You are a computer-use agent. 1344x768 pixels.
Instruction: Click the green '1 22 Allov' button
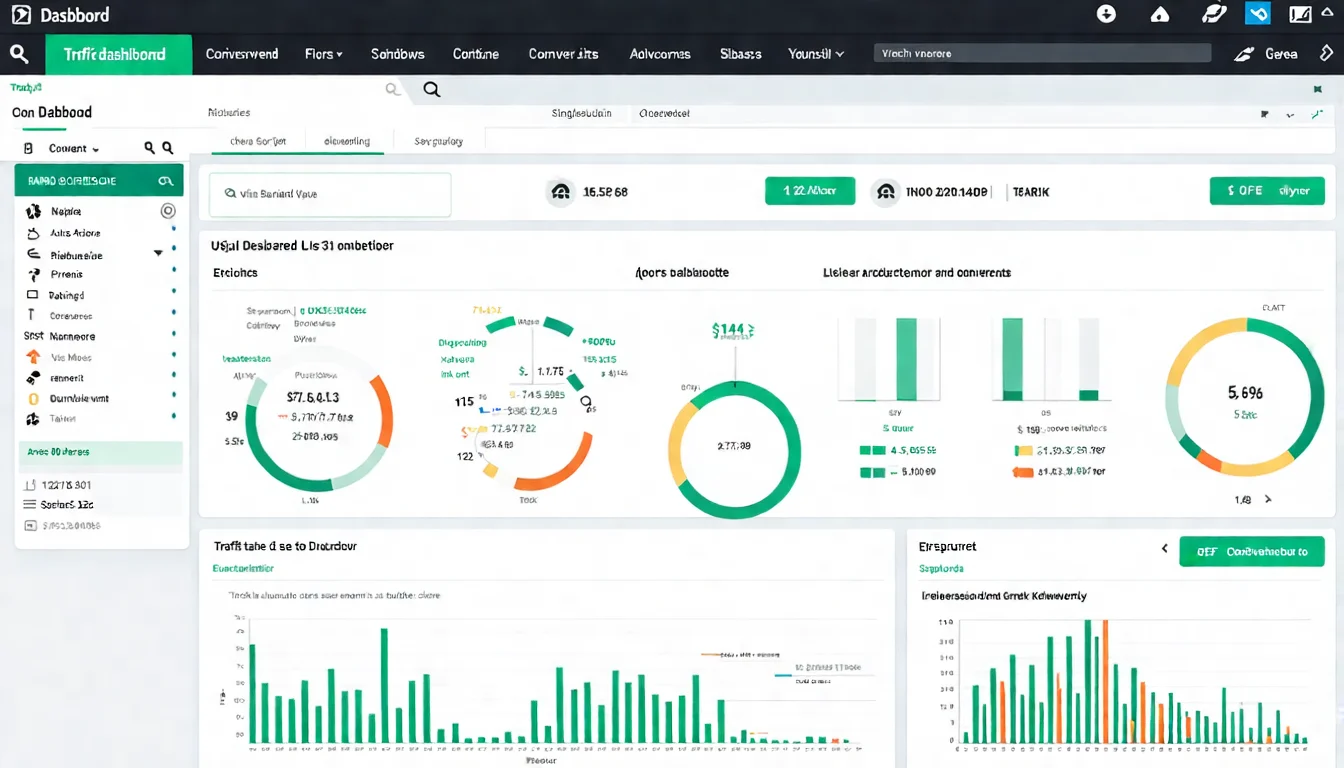pyautogui.click(x=810, y=190)
